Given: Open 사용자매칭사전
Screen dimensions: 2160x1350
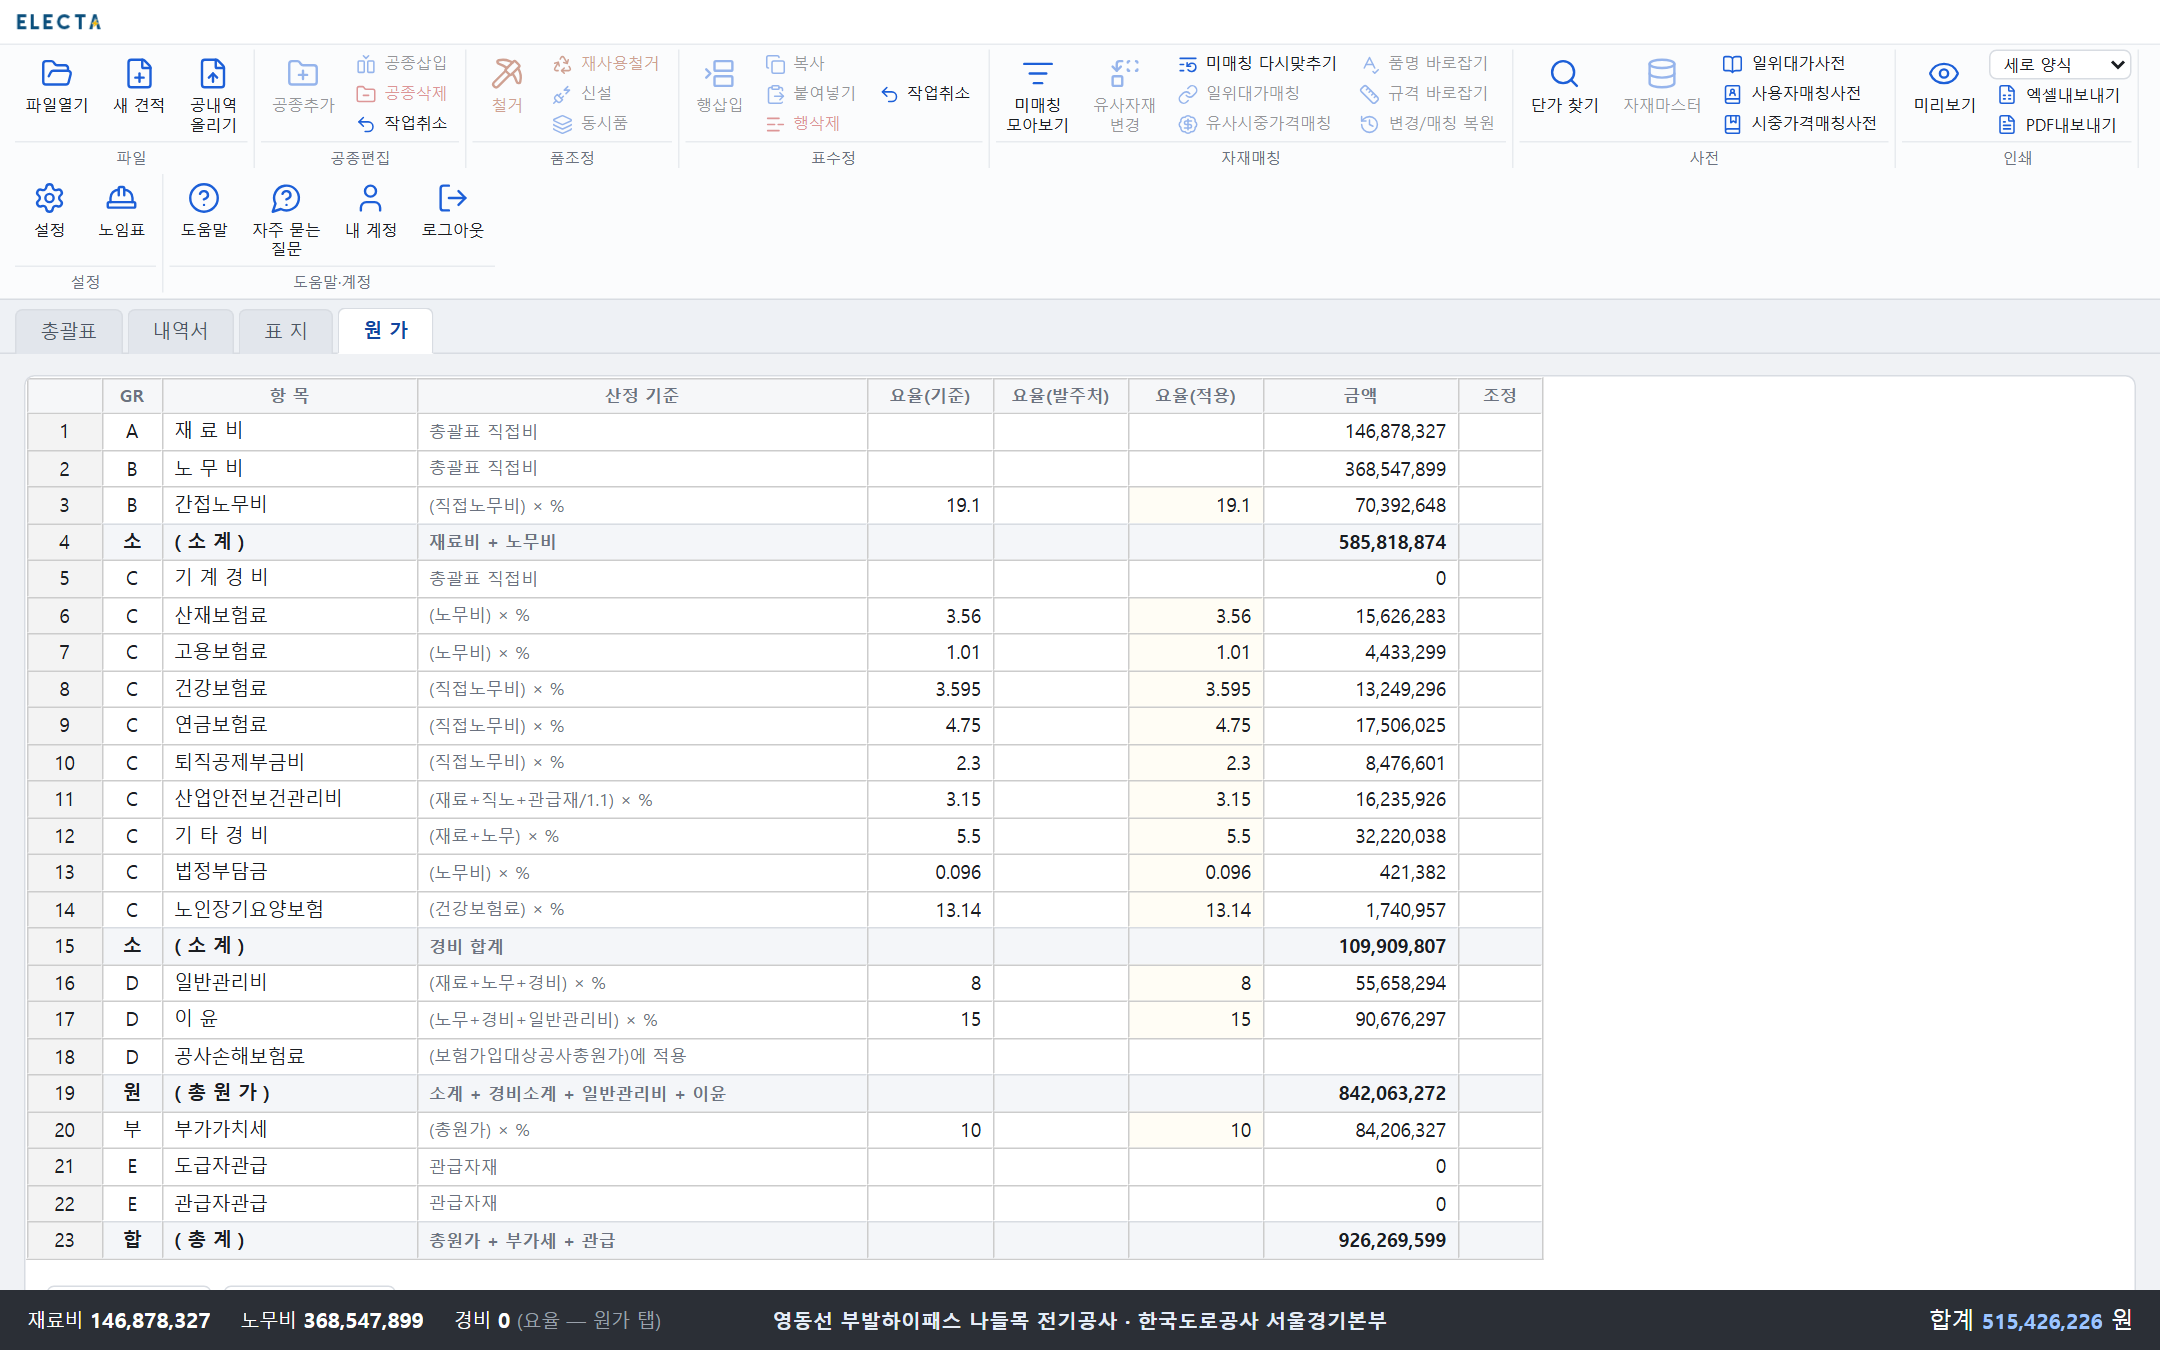Looking at the screenshot, I should click(1792, 93).
